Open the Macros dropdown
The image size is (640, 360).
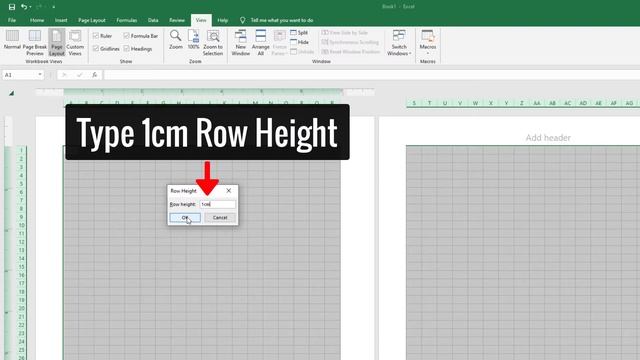(x=428, y=42)
